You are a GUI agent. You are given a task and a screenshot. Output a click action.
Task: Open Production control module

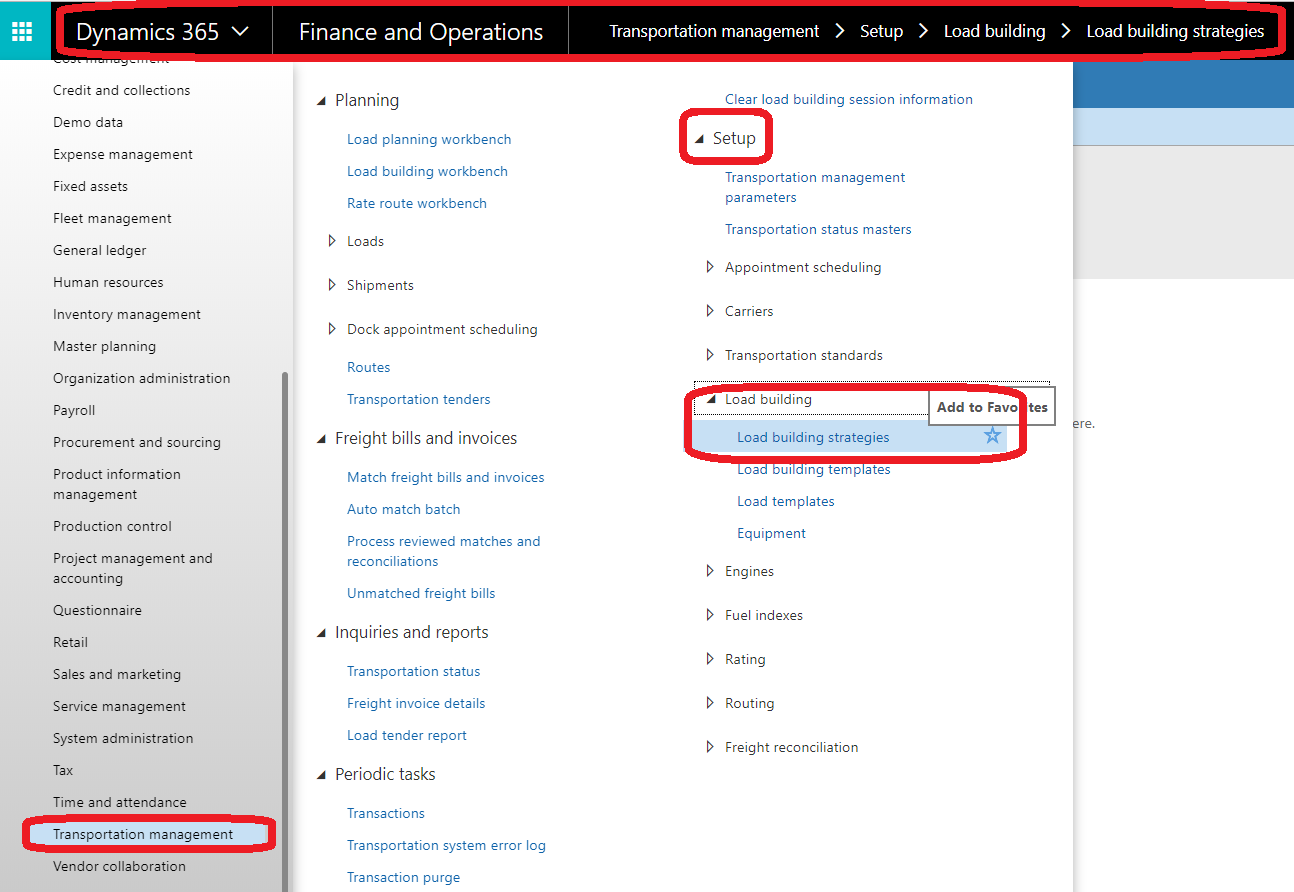(x=112, y=526)
